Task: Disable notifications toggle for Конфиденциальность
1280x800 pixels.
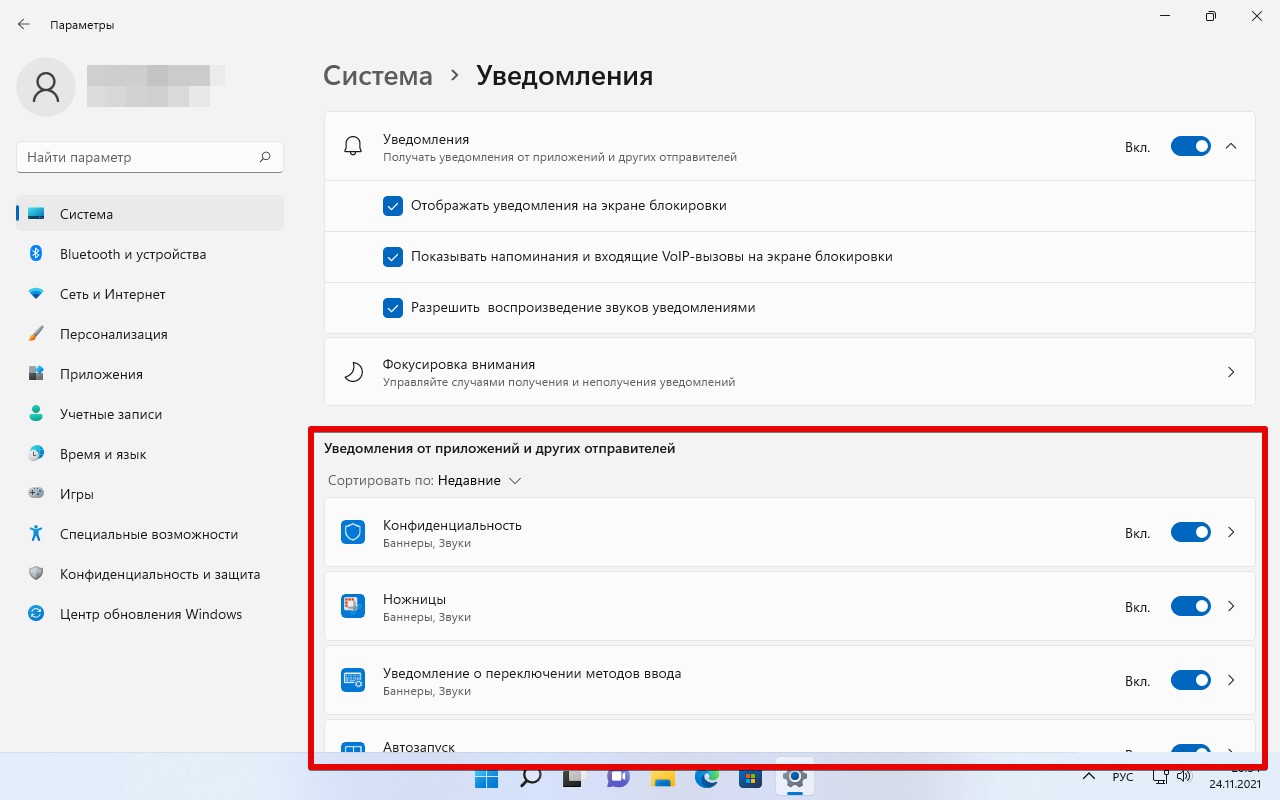Action: click(x=1191, y=532)
